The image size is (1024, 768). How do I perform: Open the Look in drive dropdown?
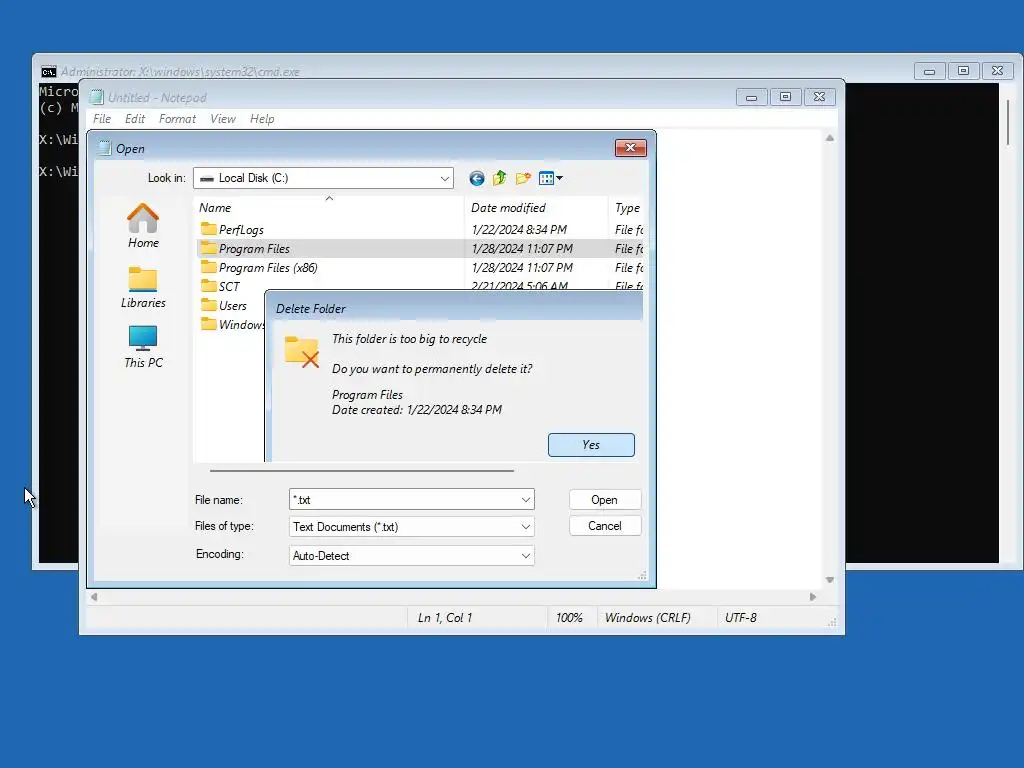[x=445, y=178]
